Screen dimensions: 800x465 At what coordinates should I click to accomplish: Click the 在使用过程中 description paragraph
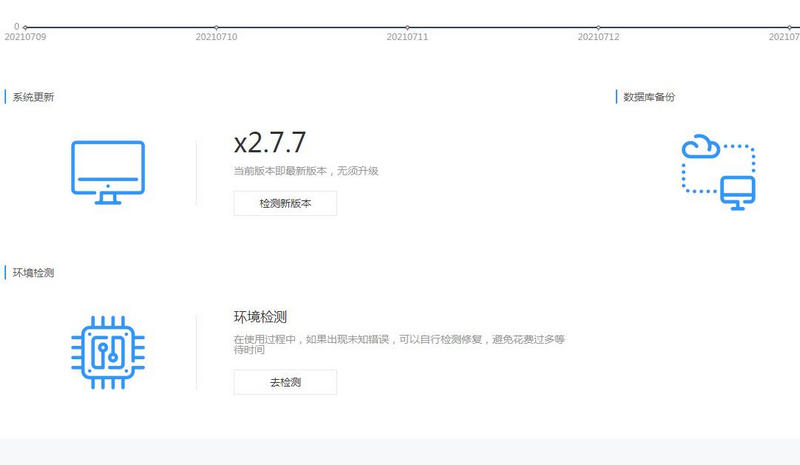click(399, 344)
